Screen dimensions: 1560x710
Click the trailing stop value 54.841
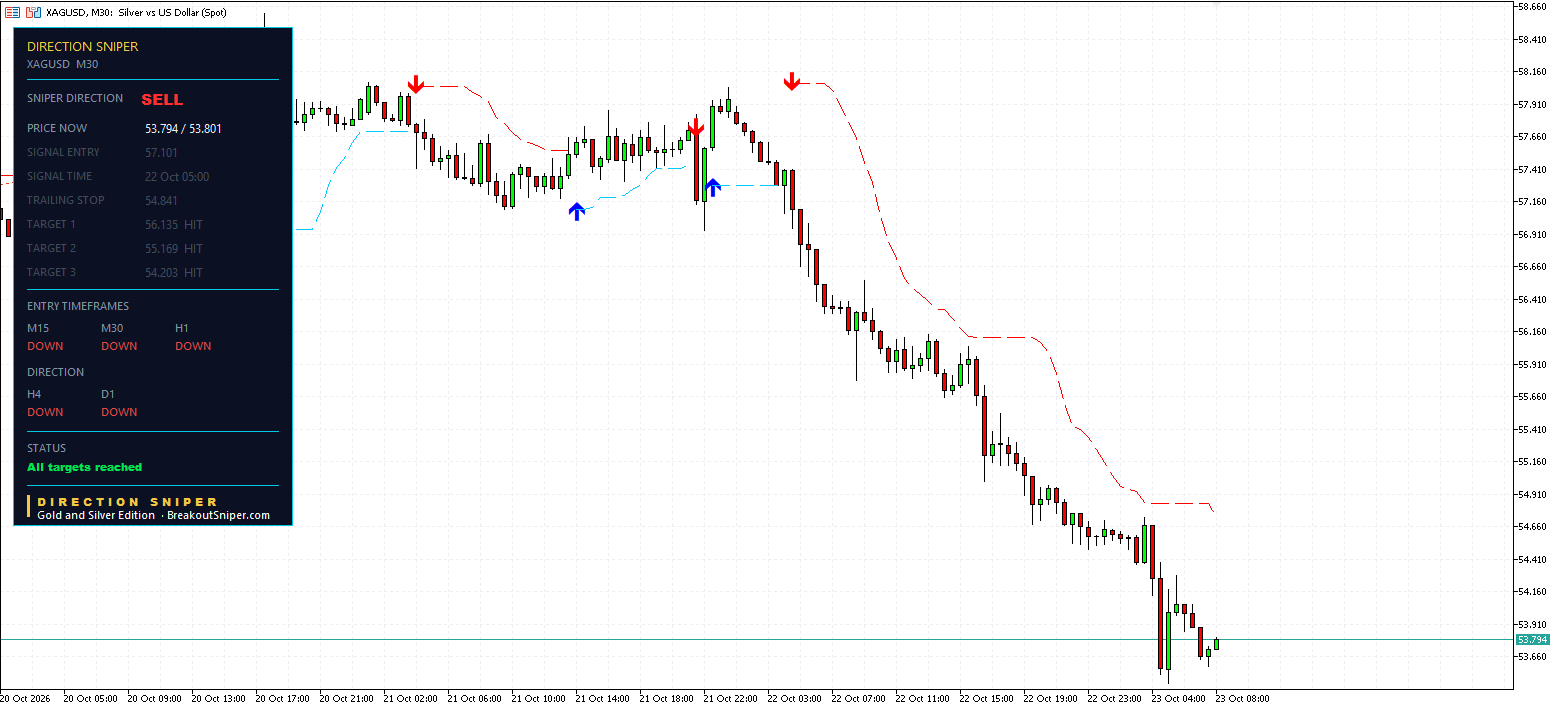pyautogui.click(x=161, y=201)
